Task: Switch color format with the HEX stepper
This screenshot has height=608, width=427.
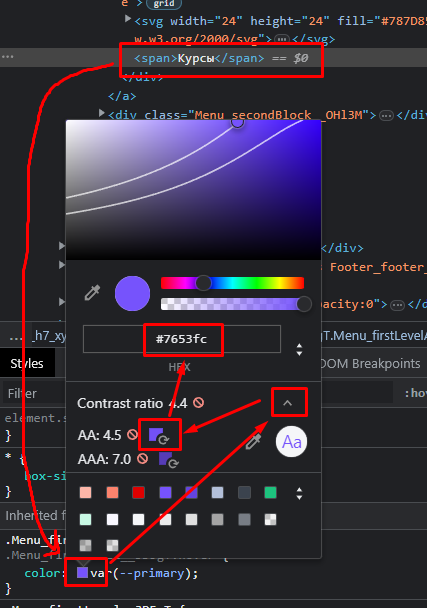Action: [x=299, y=349]
